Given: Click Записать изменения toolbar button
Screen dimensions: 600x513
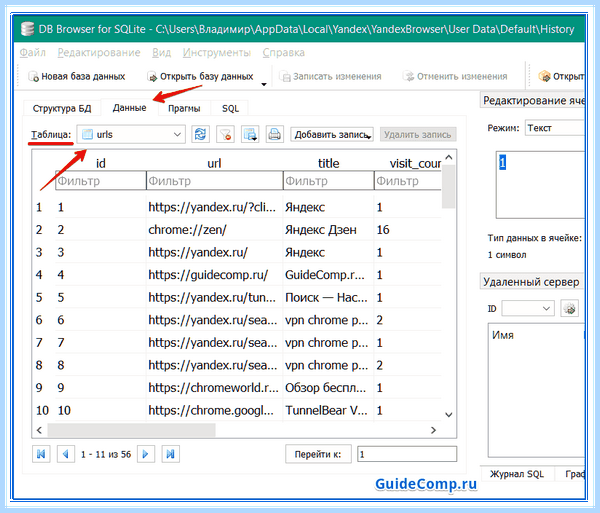Looking at the screenshot, I should point(331,77).
